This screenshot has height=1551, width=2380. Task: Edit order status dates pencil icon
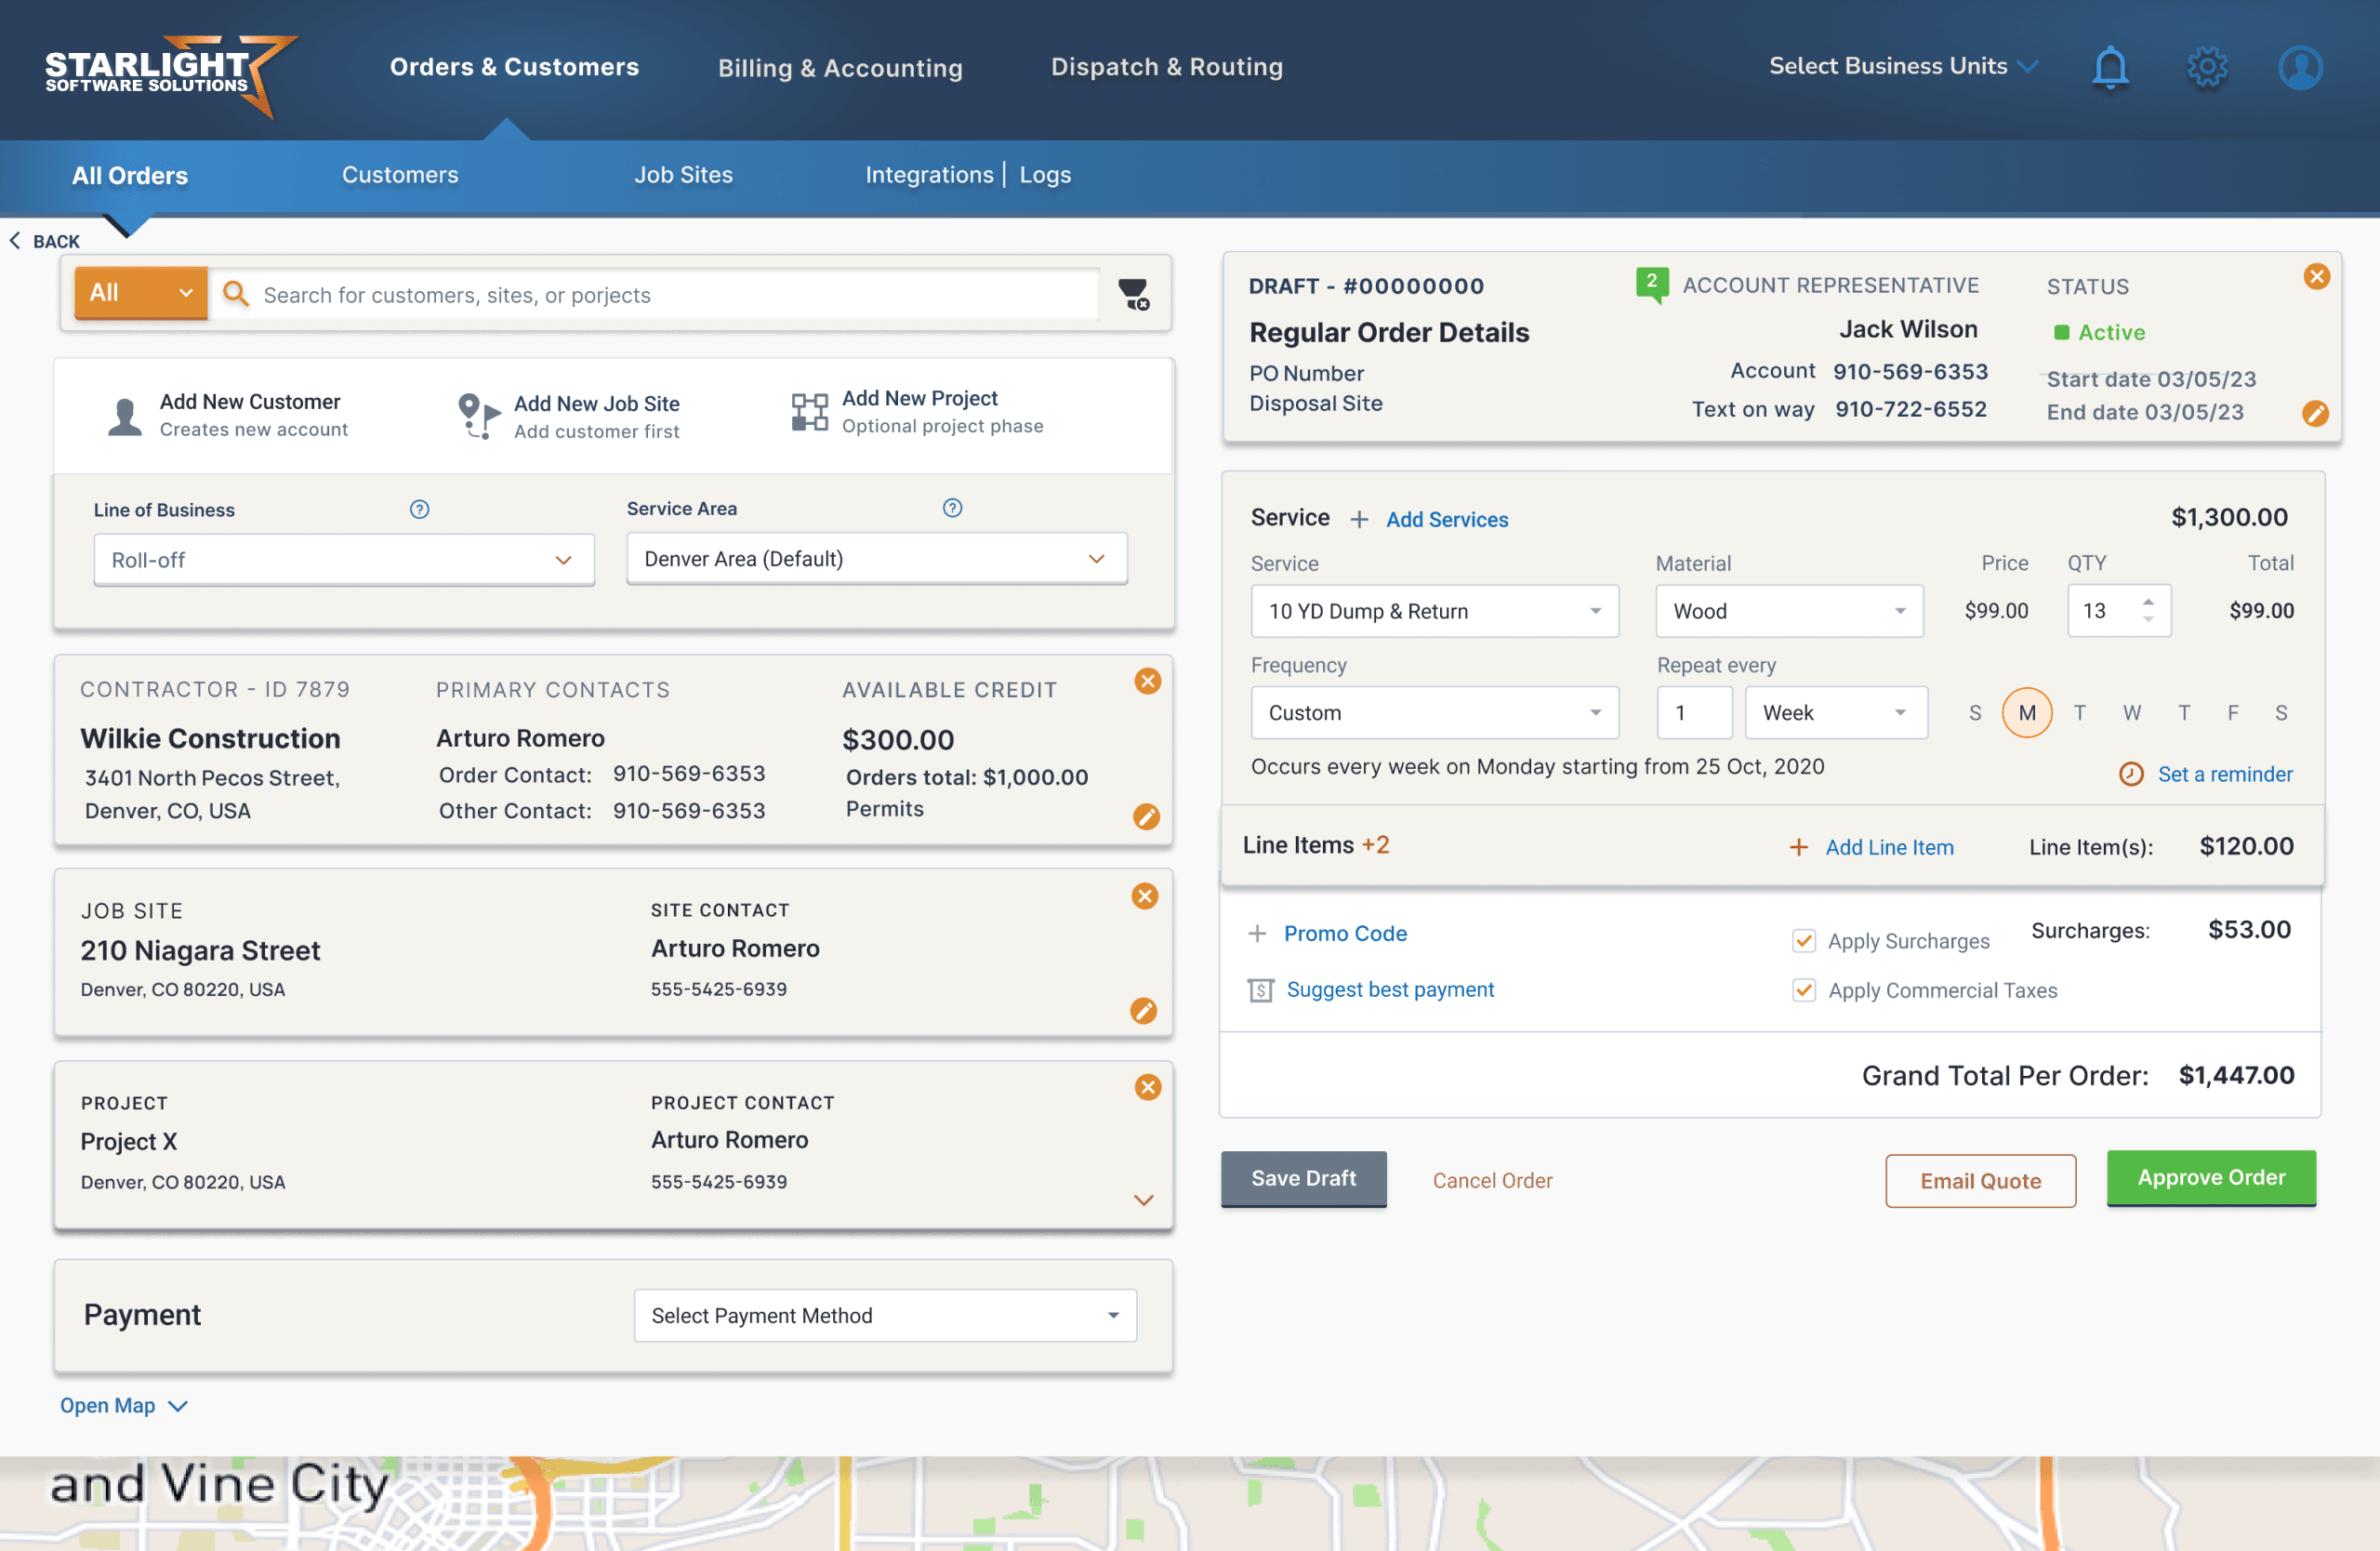2314,413
